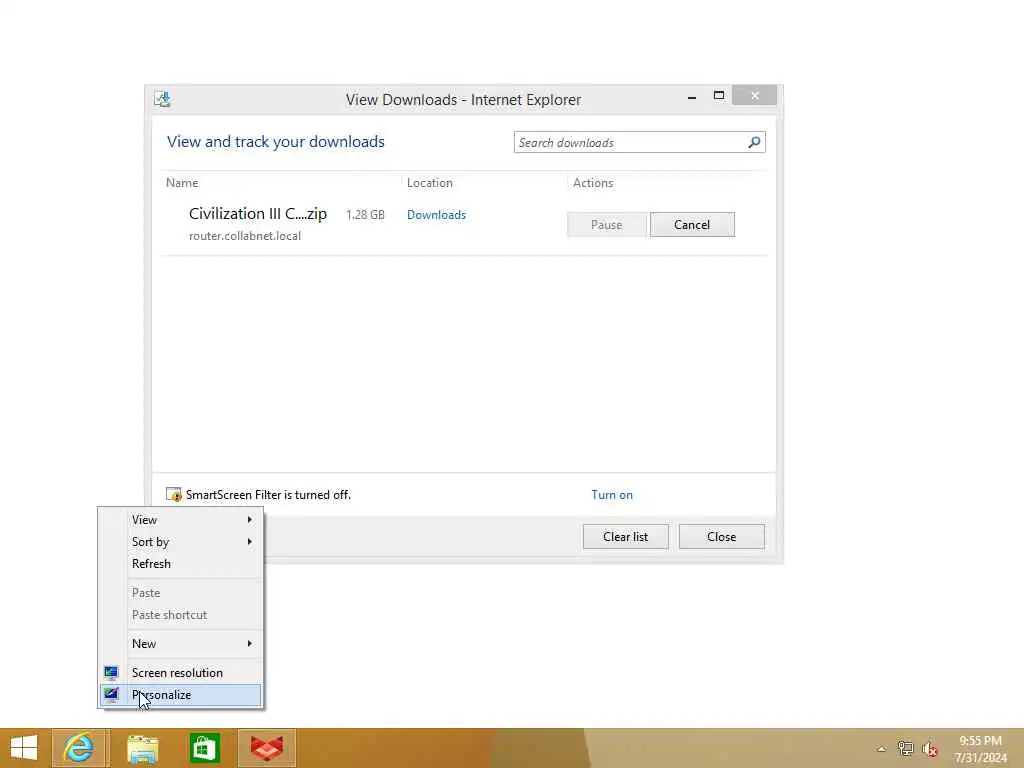This screenshot has height=768, width=1024.
Task: Click the SmartScreen Filter shield icon
Action: click(174, 494)
